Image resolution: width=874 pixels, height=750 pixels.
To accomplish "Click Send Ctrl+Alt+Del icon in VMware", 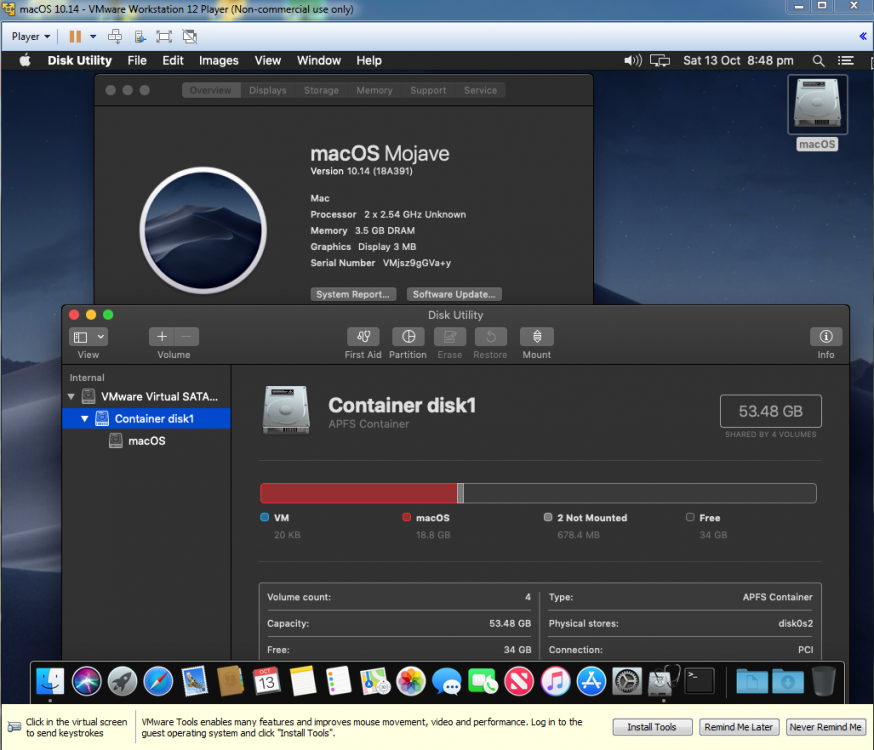I will click(x=115, y=37).
